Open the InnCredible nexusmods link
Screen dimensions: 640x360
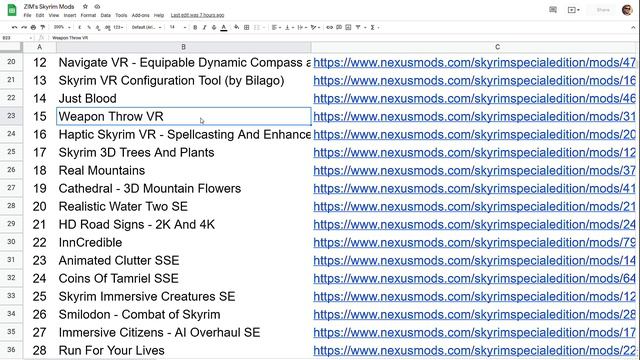tap(474, 242)
